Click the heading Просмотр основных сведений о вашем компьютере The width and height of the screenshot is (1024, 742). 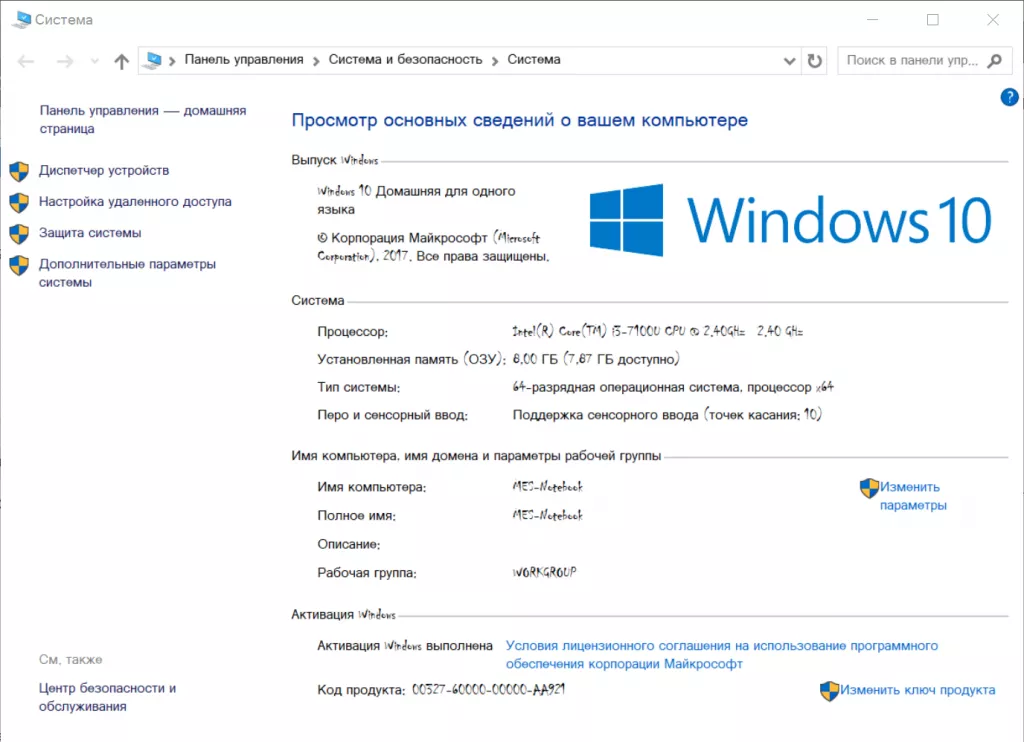[519, 120]
